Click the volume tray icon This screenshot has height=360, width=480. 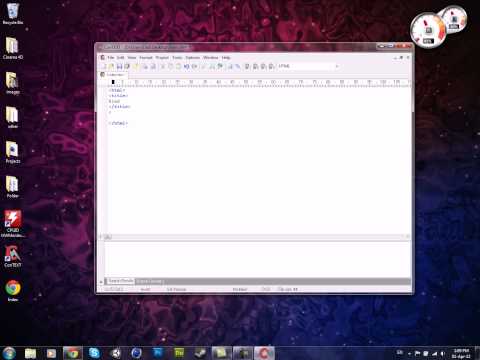[x=442, y=353]
